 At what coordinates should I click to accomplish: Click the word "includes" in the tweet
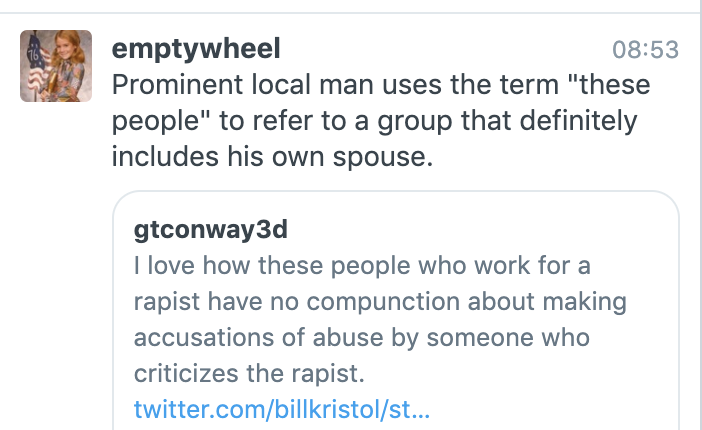click(x=166, y=157)
